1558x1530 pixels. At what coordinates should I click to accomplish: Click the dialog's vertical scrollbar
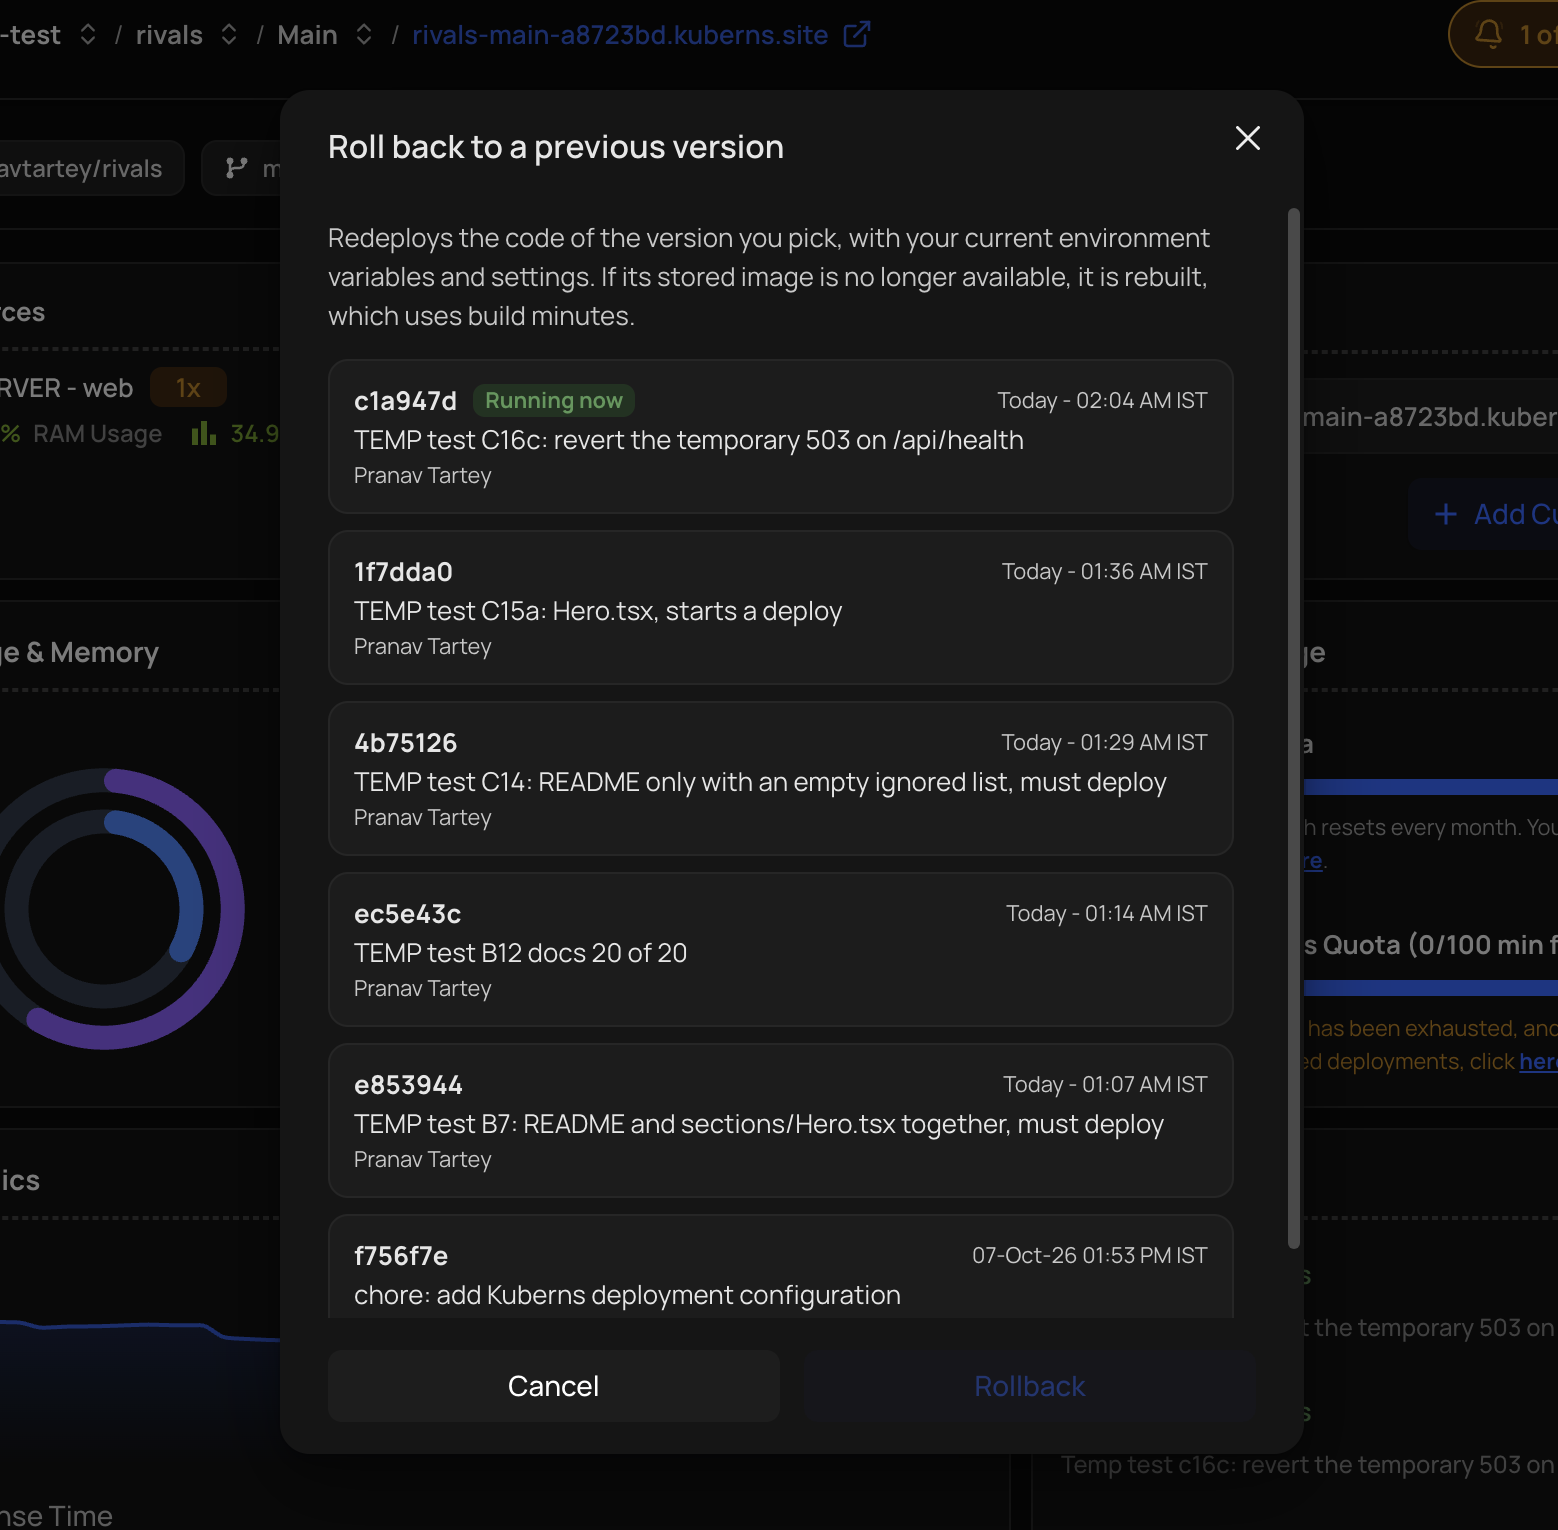[x=1293, y=728]
